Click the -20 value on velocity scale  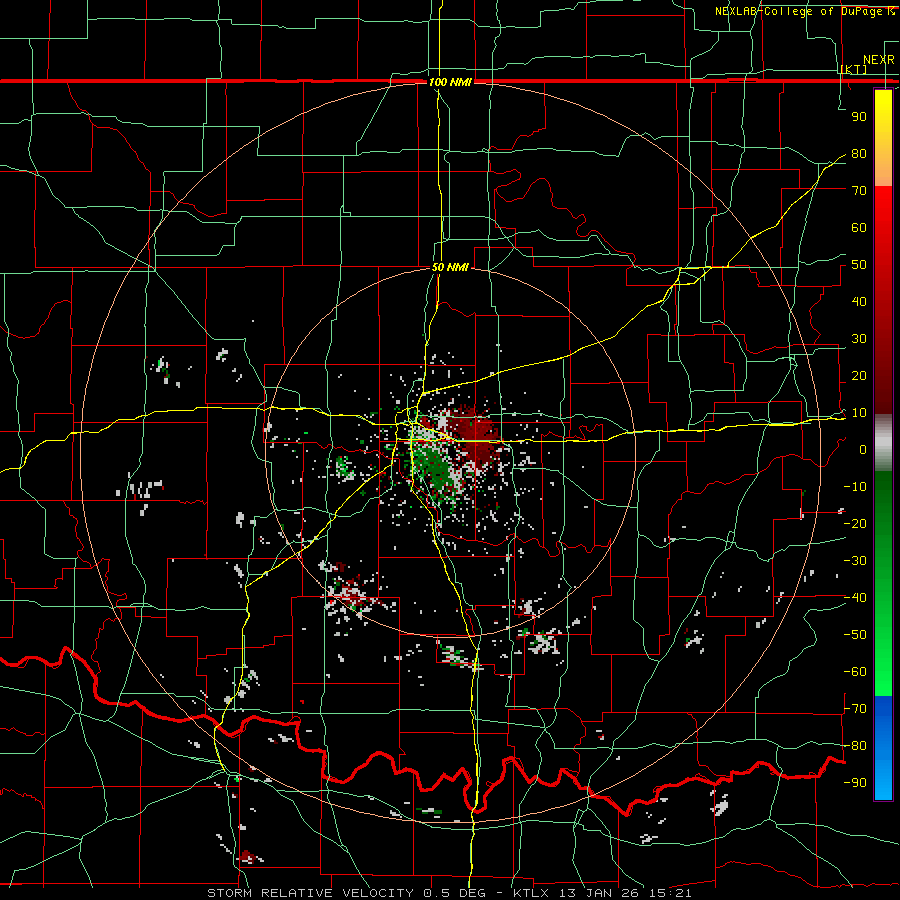pyautogui.click(x=855, y=524)
